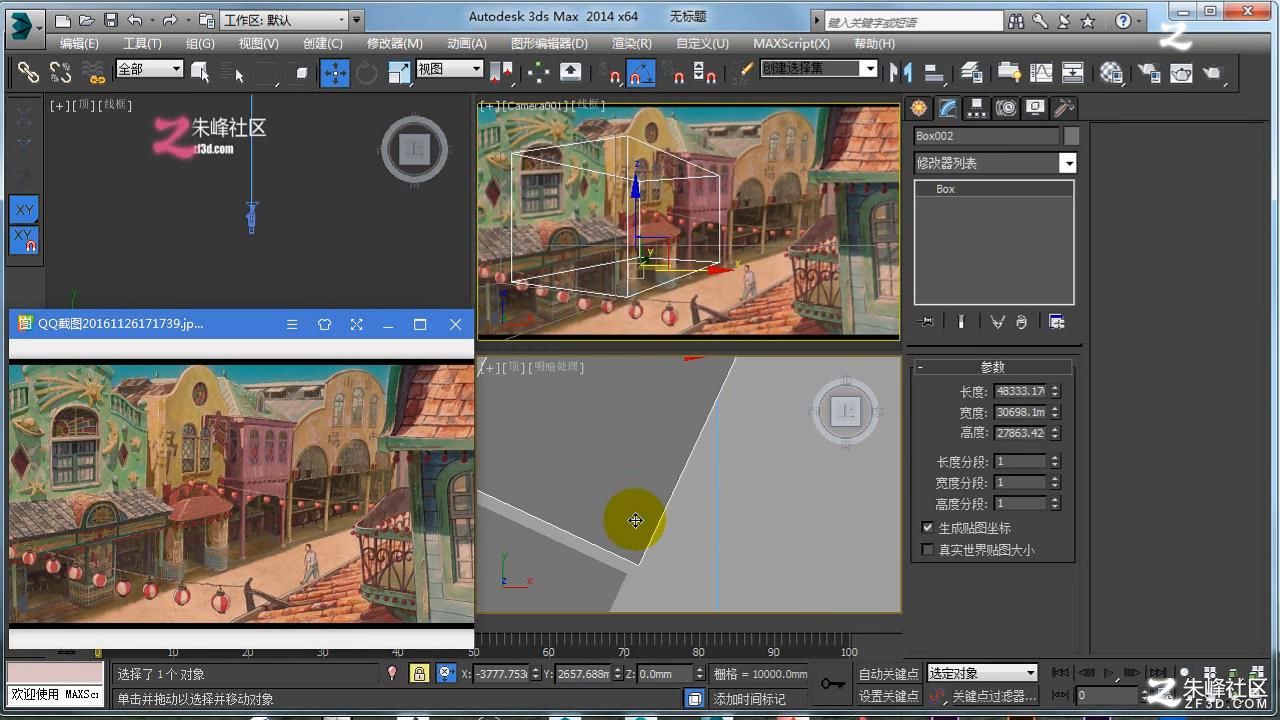Click the Open File icon
This screenshot has height=720, width=1280.
coord(87,20)
